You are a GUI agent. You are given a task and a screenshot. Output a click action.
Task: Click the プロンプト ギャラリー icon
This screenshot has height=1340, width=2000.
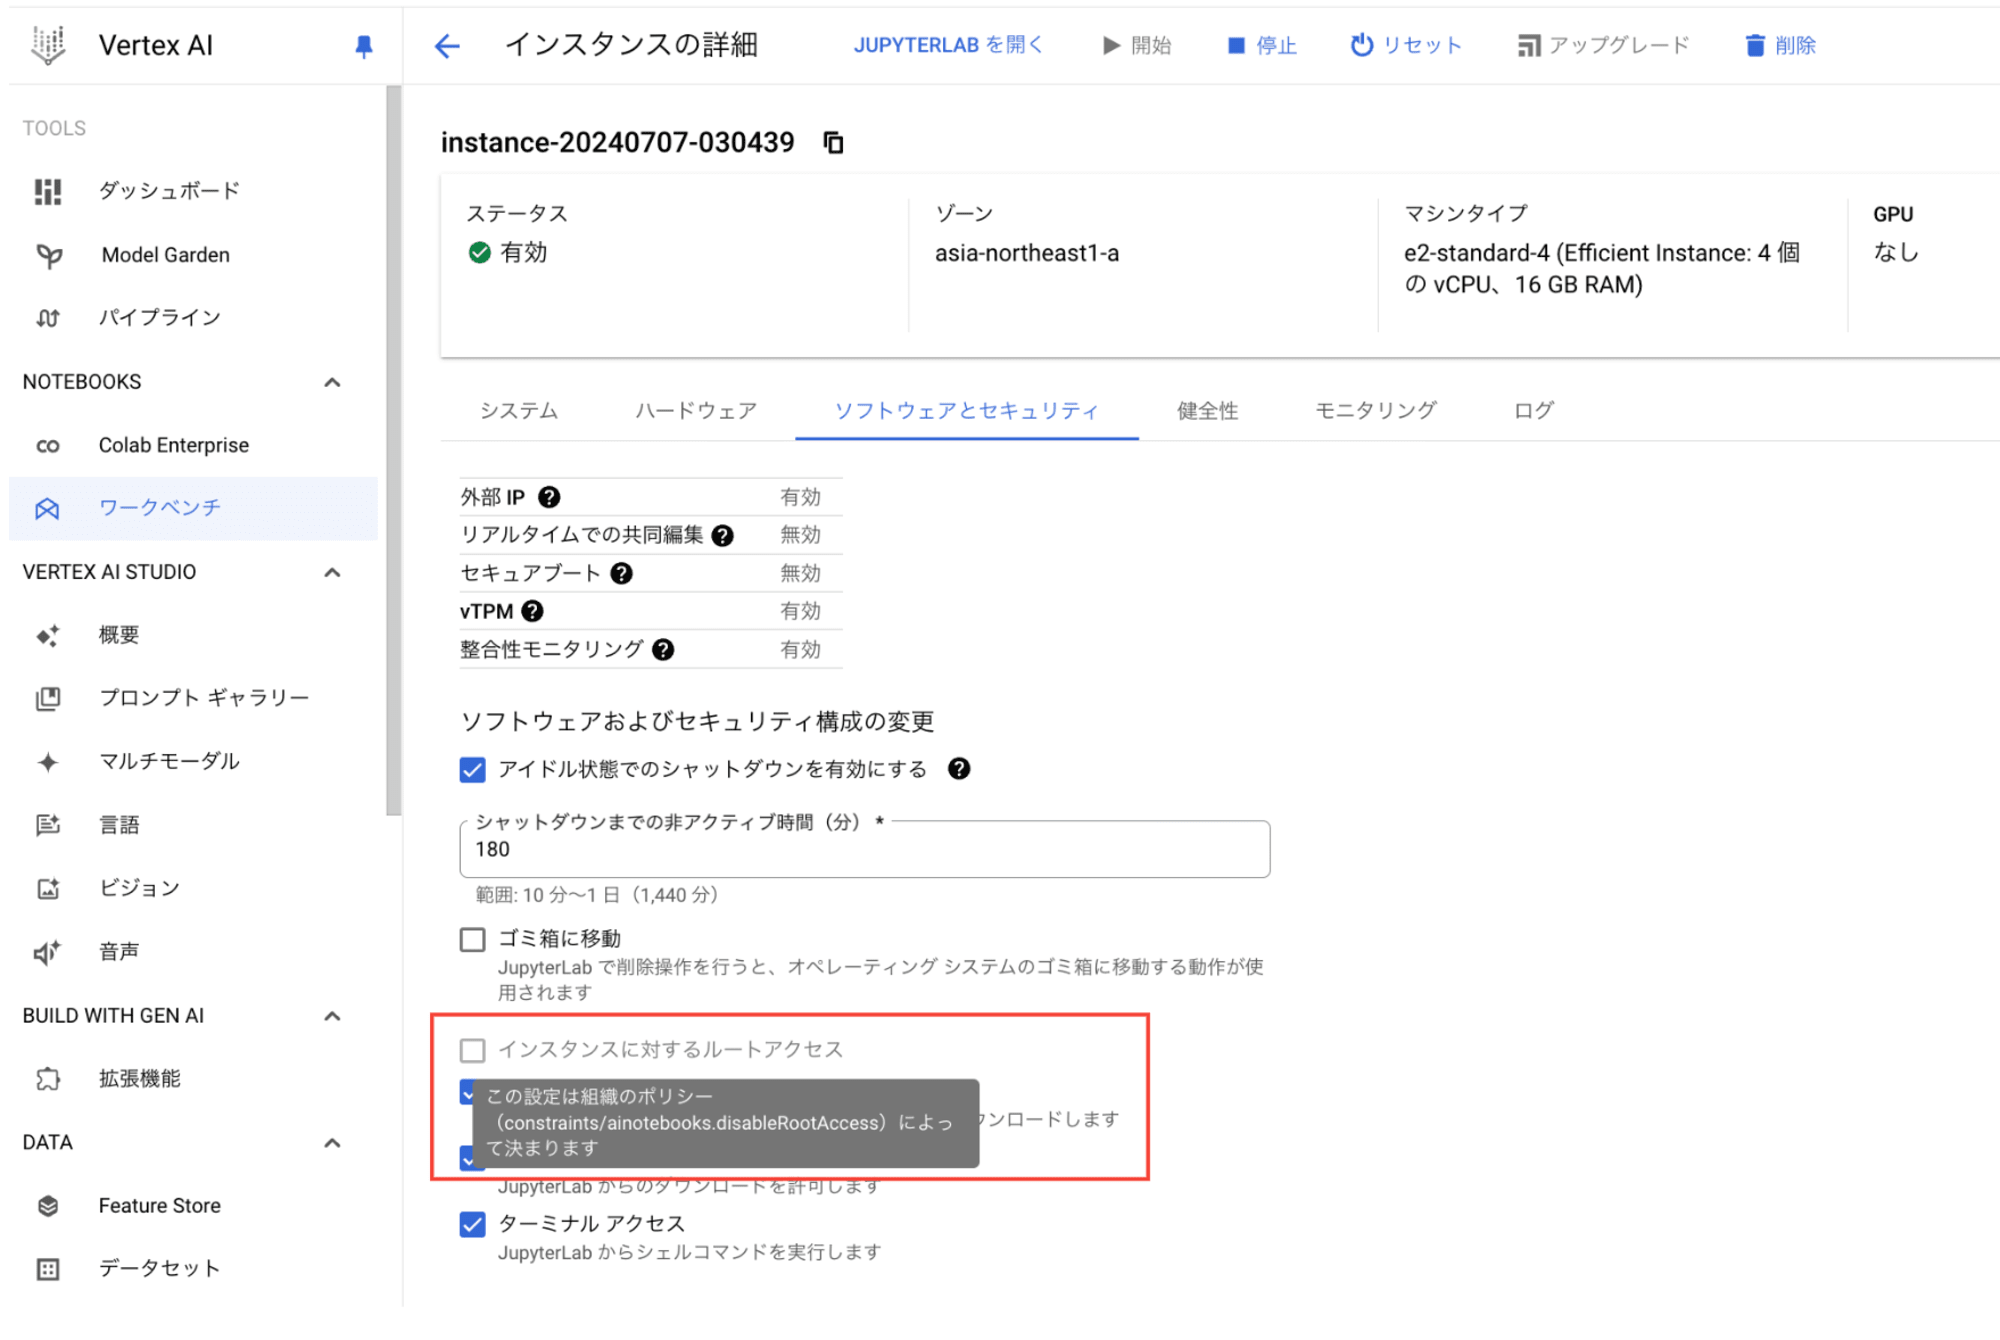48,698
